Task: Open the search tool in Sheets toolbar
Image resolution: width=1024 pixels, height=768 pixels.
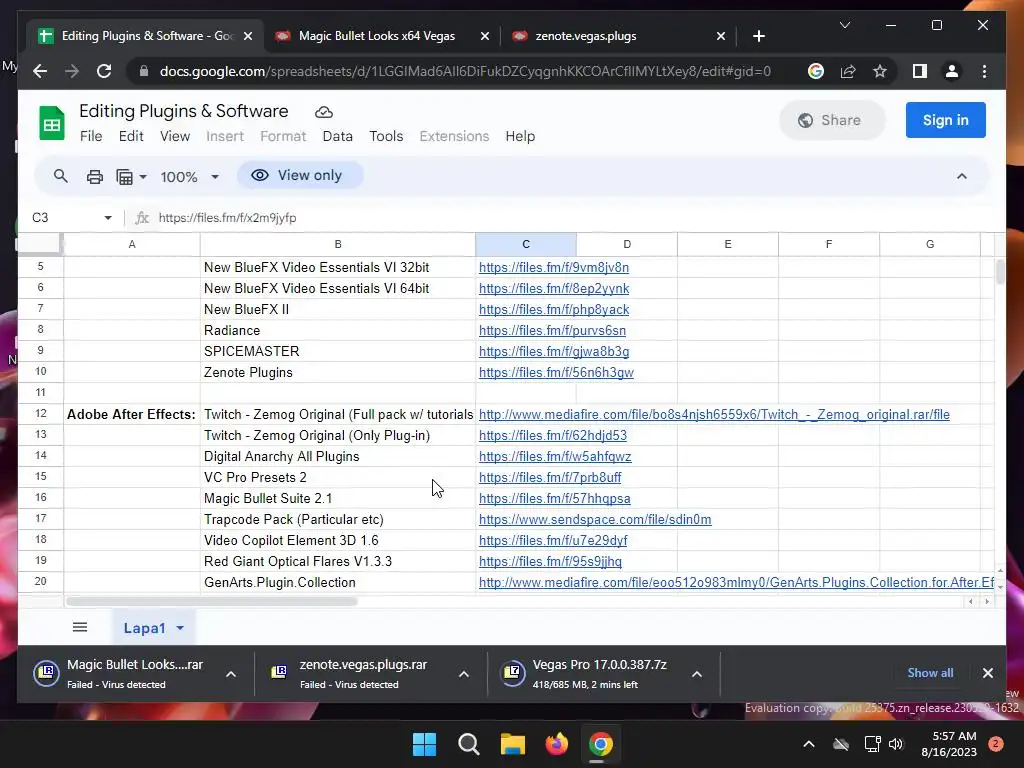Action: (61, 176)
